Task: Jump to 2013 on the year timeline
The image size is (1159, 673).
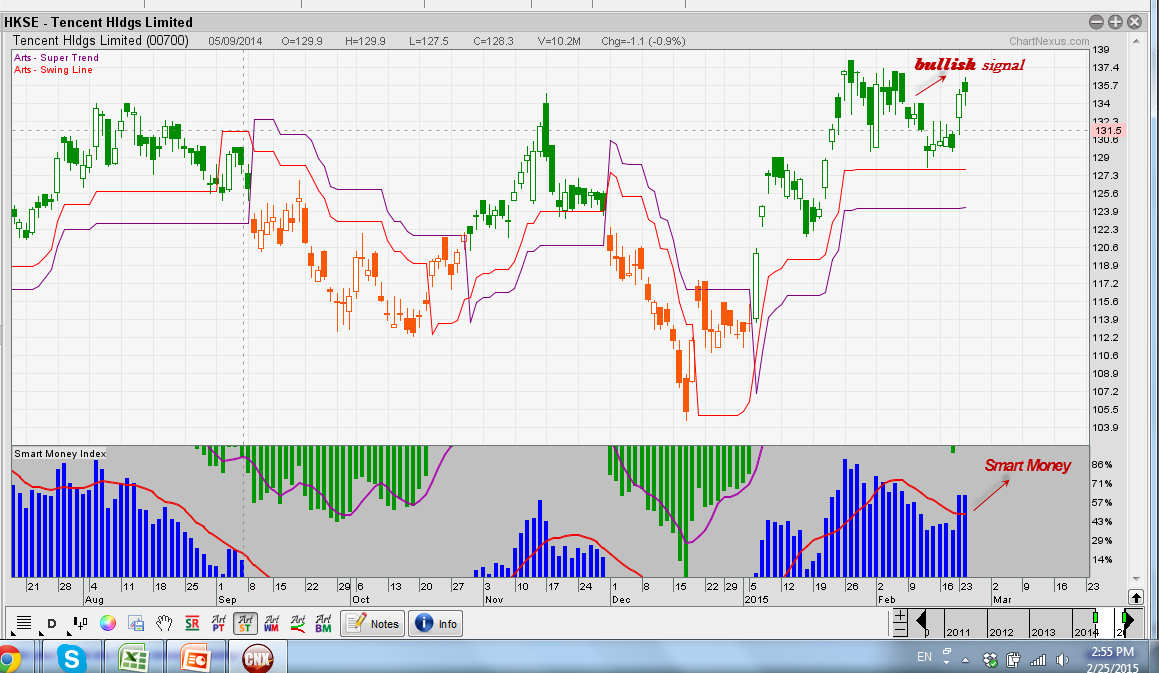Action: (1044, 632)
